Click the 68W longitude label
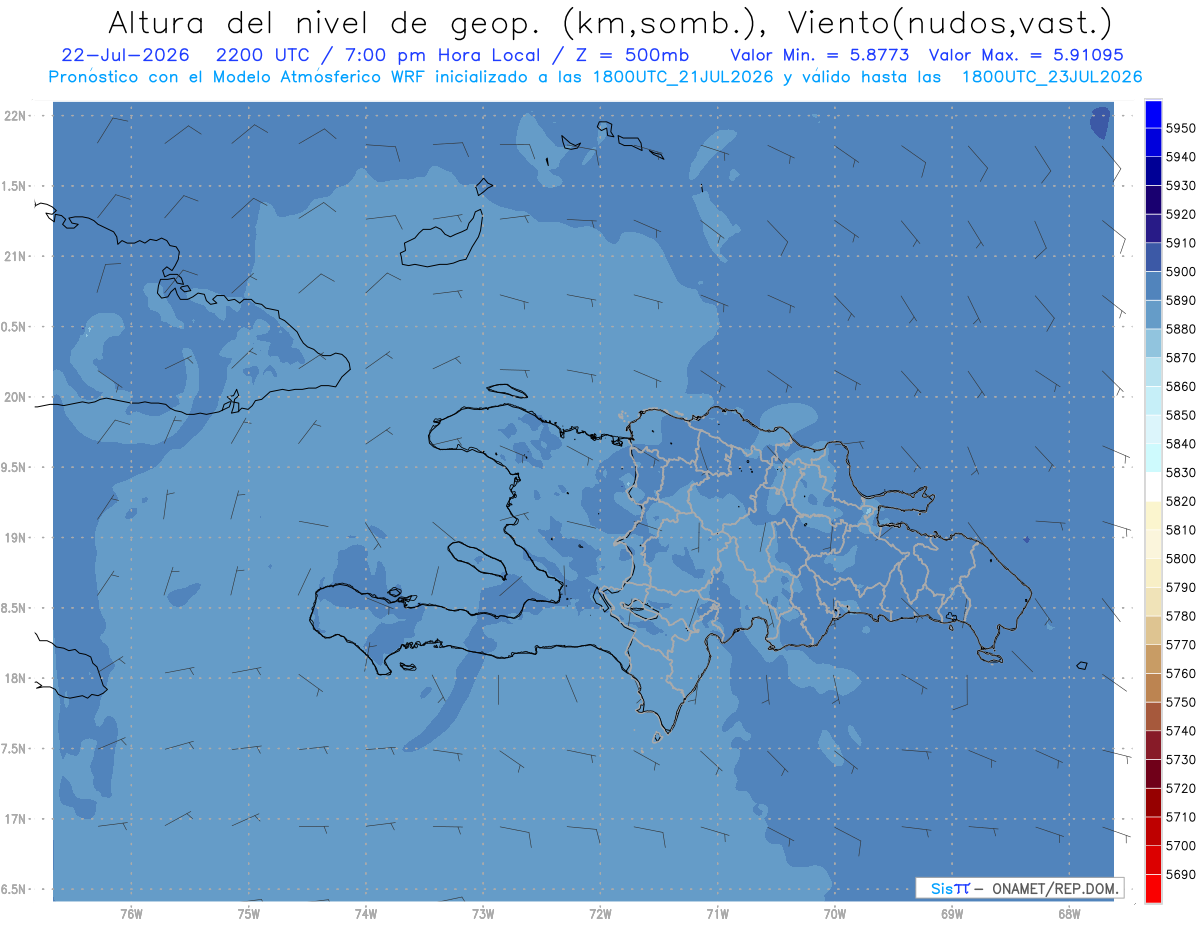The height and width of the screenshot is (927, 1200). (1069, 914)
